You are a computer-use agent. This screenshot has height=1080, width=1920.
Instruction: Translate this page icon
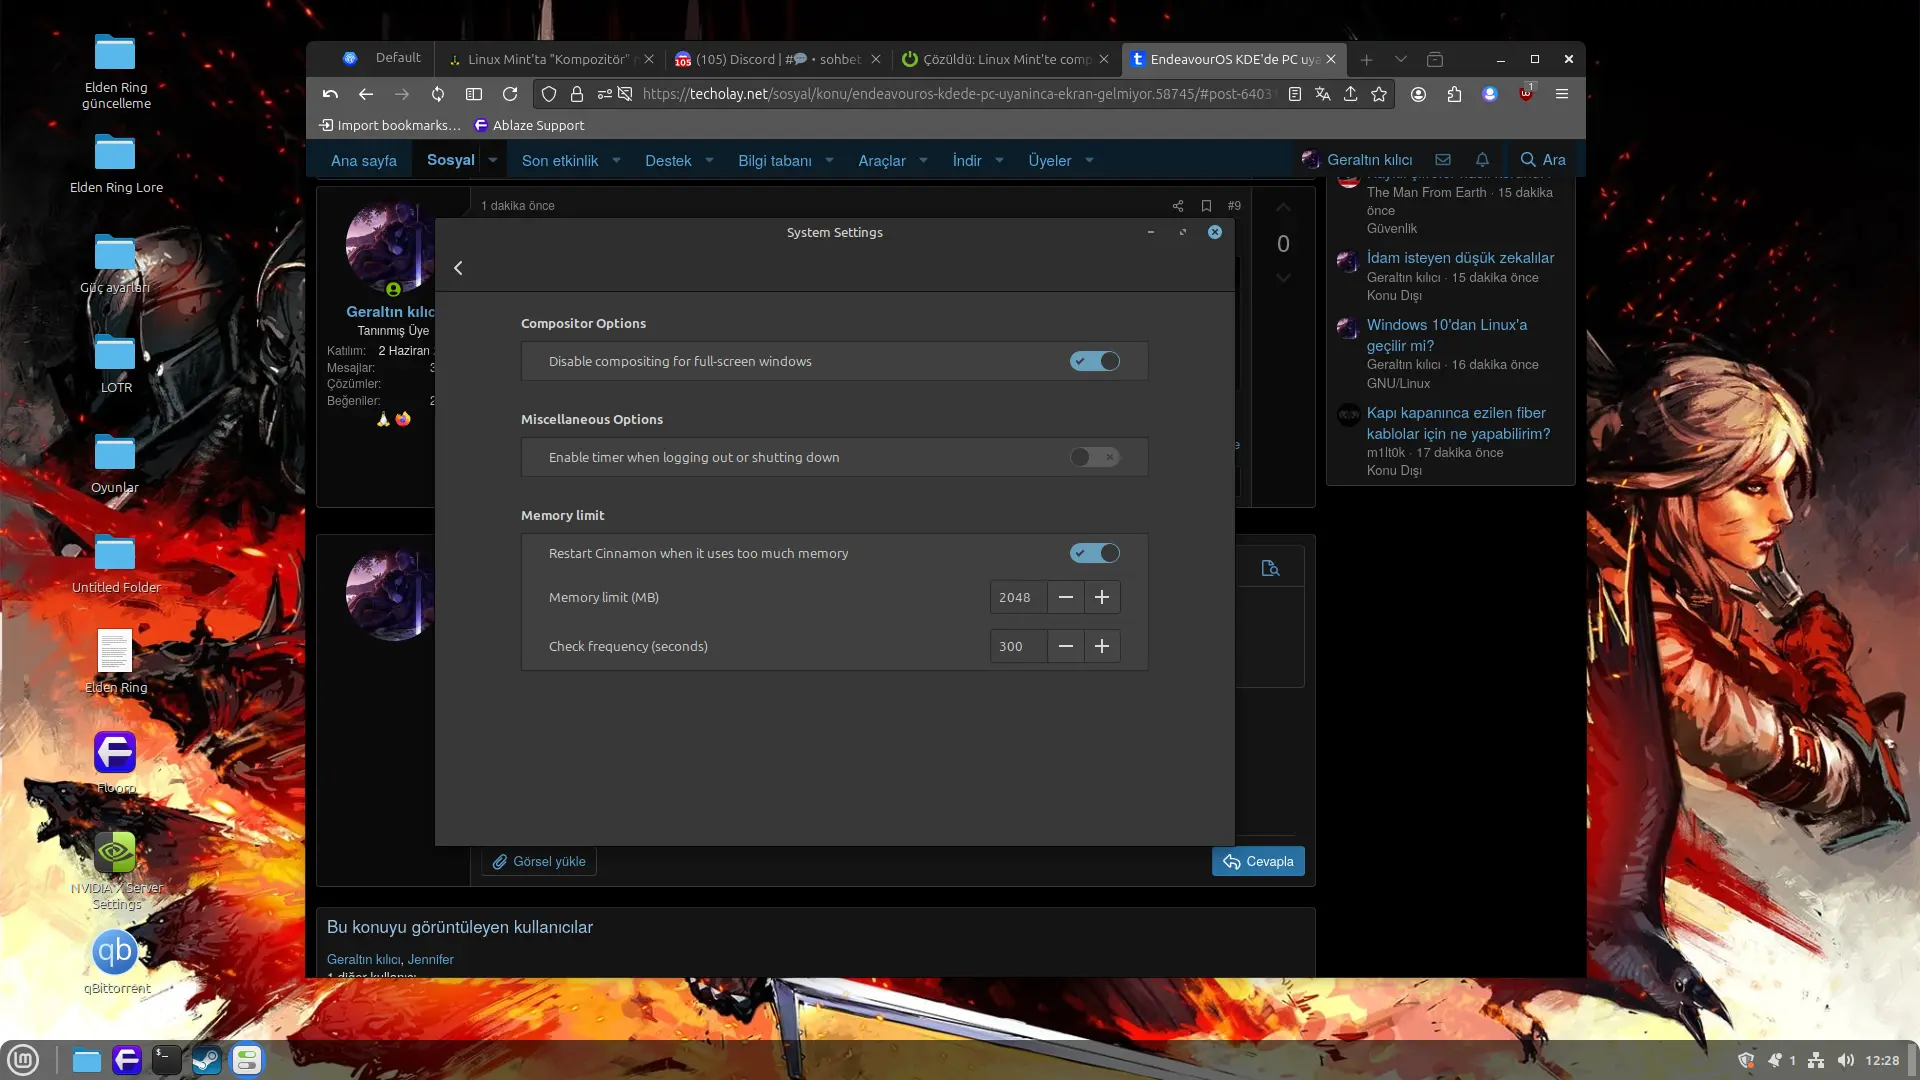[1323, 94]
